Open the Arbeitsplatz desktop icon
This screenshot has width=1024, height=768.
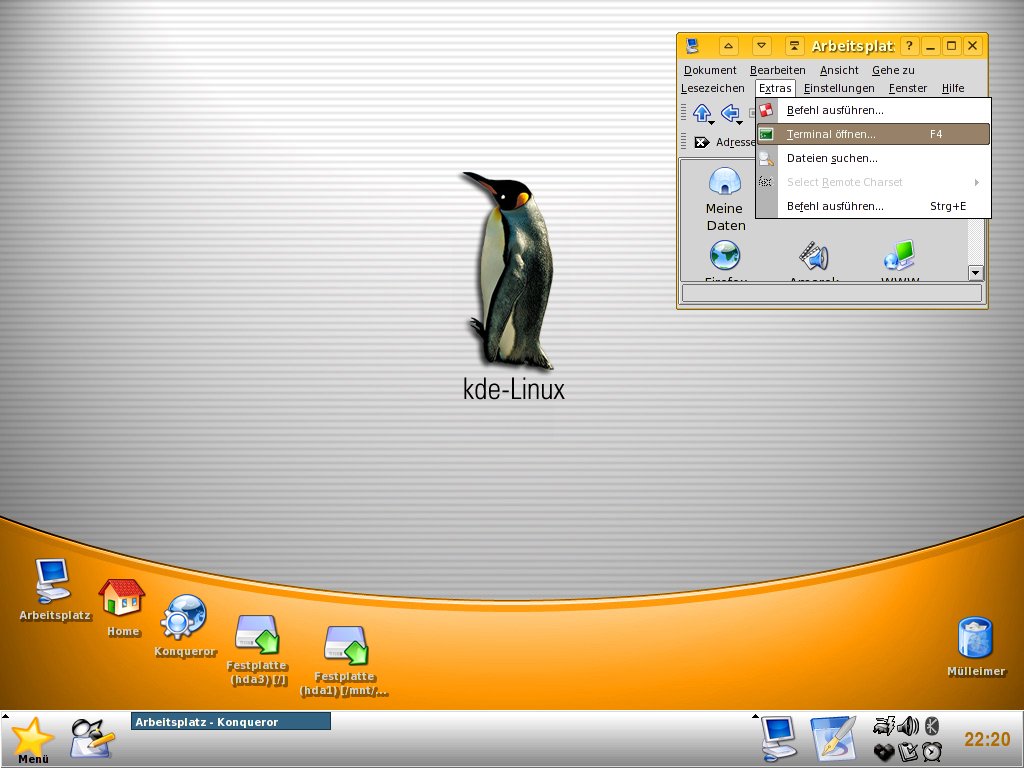coord(53,580)
